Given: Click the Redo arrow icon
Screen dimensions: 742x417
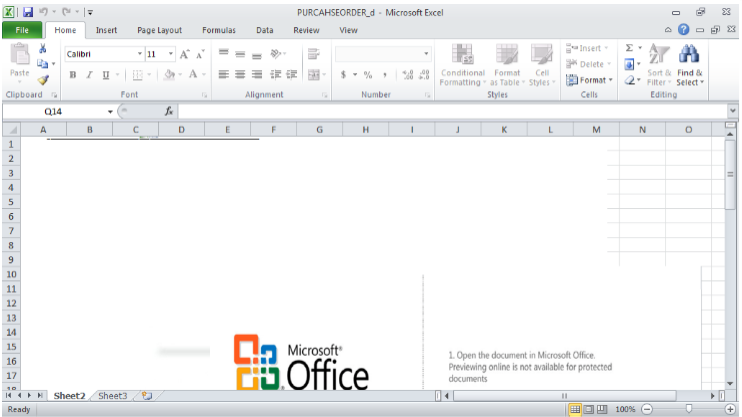Looking at the screenshot, I should (66, 12).
